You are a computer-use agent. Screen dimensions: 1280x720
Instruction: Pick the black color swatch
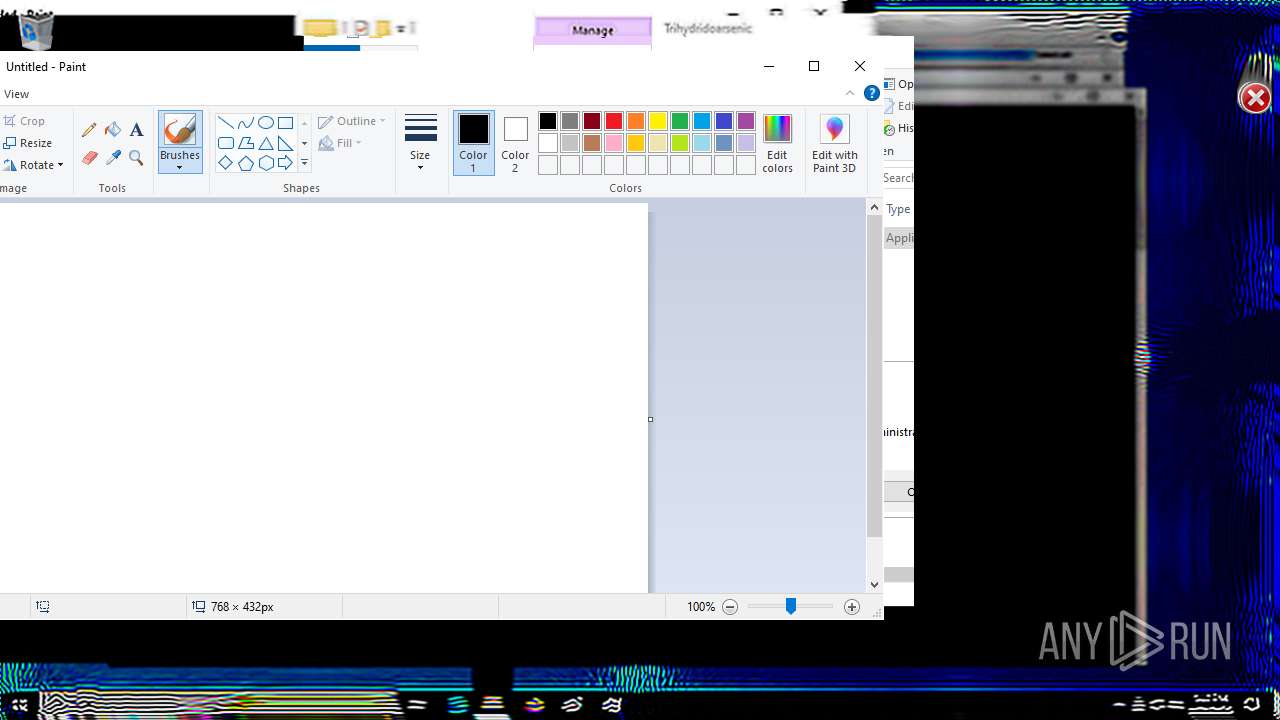(548, 121)
